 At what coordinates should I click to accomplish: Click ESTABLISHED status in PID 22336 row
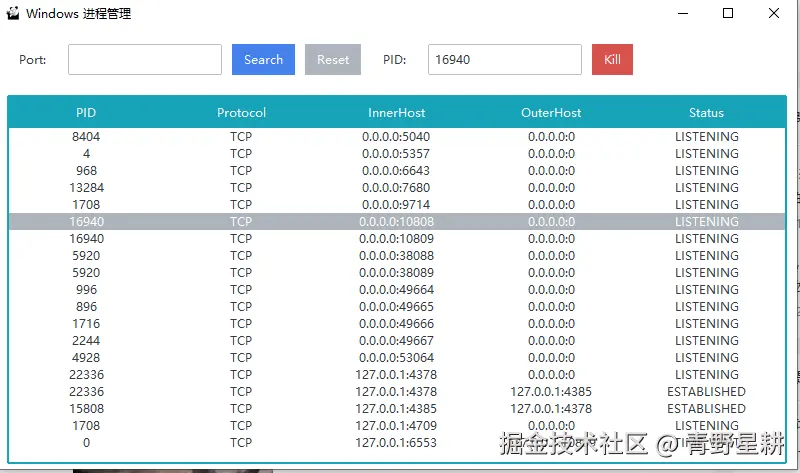pos(707,392)
